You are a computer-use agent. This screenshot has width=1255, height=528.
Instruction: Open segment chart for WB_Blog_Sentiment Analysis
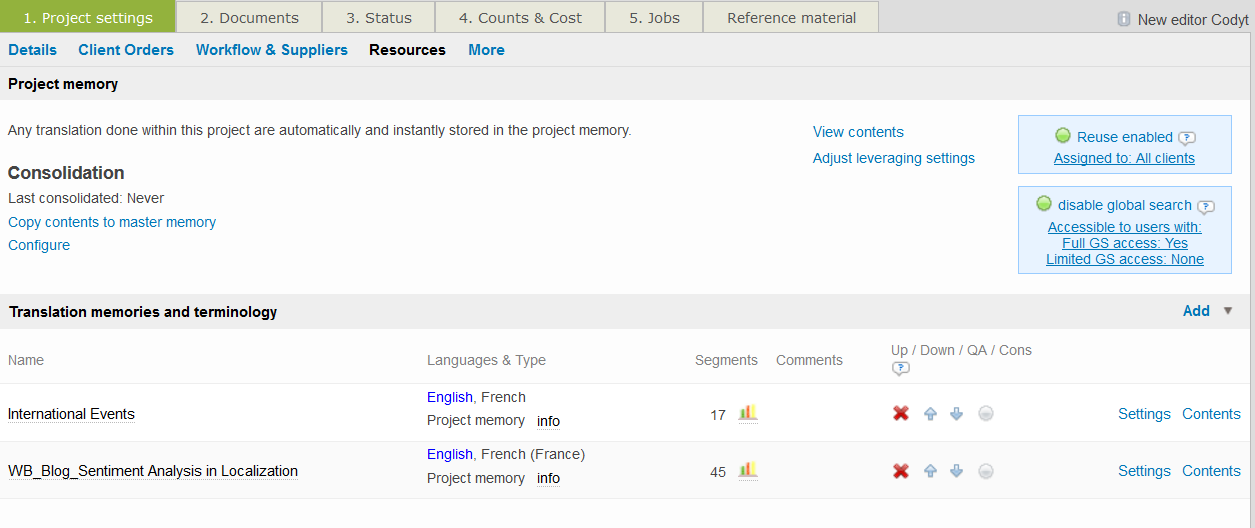748,470
